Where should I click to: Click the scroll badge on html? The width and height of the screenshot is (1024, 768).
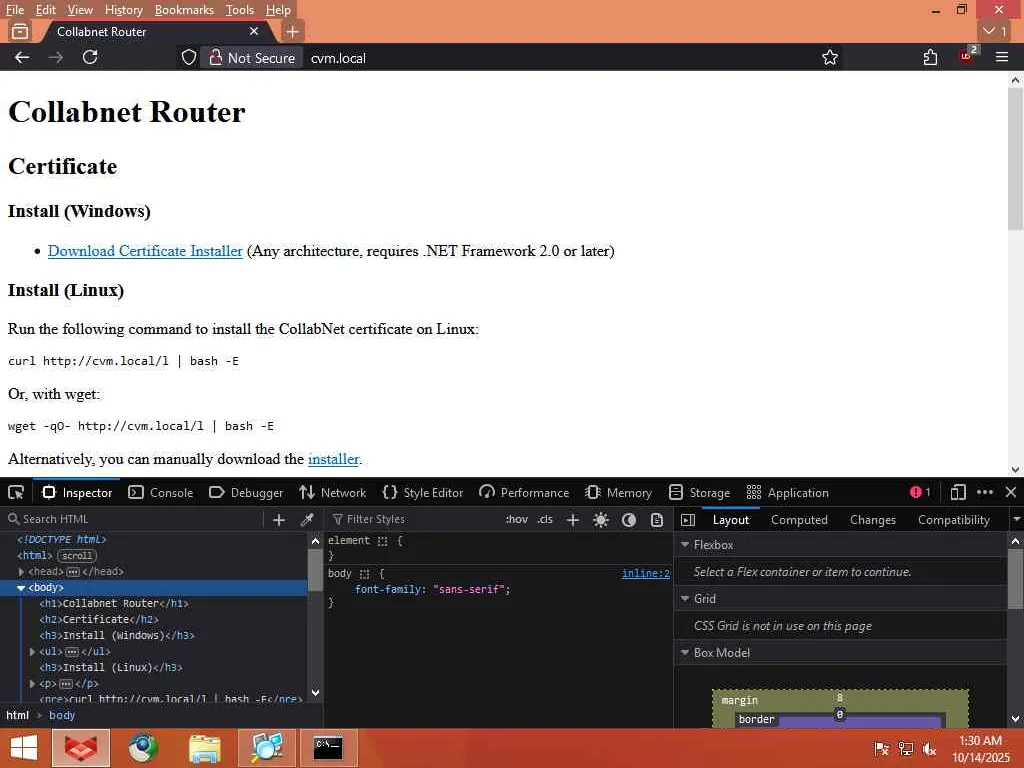(77, 556)
